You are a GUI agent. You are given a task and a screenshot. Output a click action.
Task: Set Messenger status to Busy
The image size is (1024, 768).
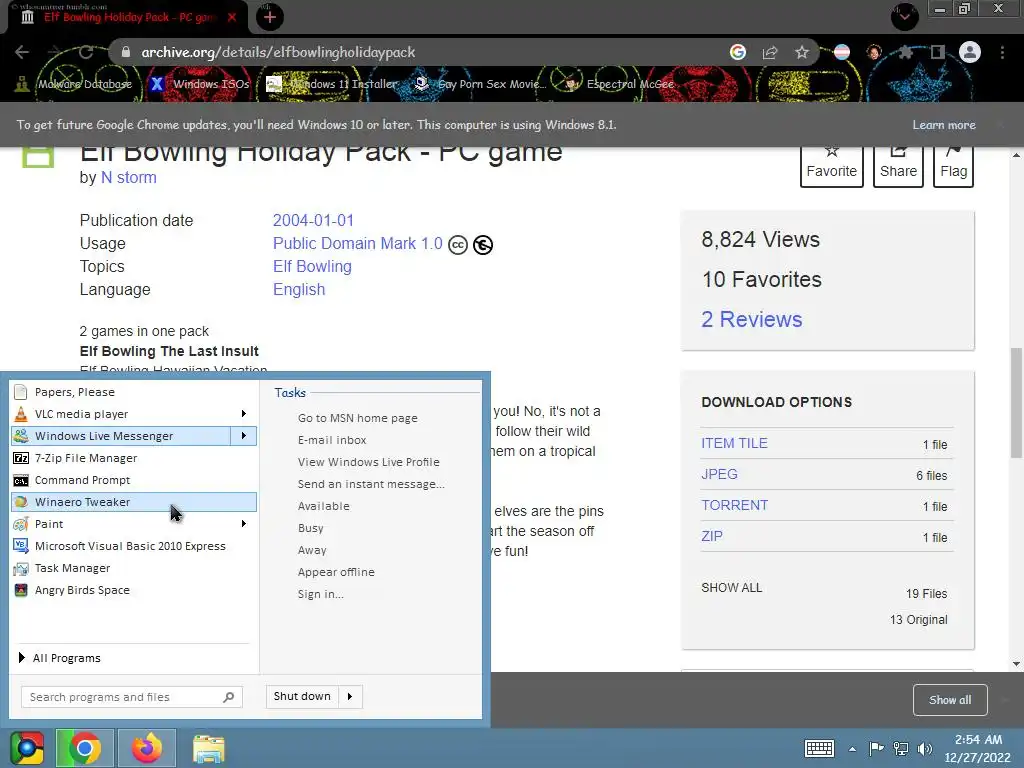pos(310,528)
